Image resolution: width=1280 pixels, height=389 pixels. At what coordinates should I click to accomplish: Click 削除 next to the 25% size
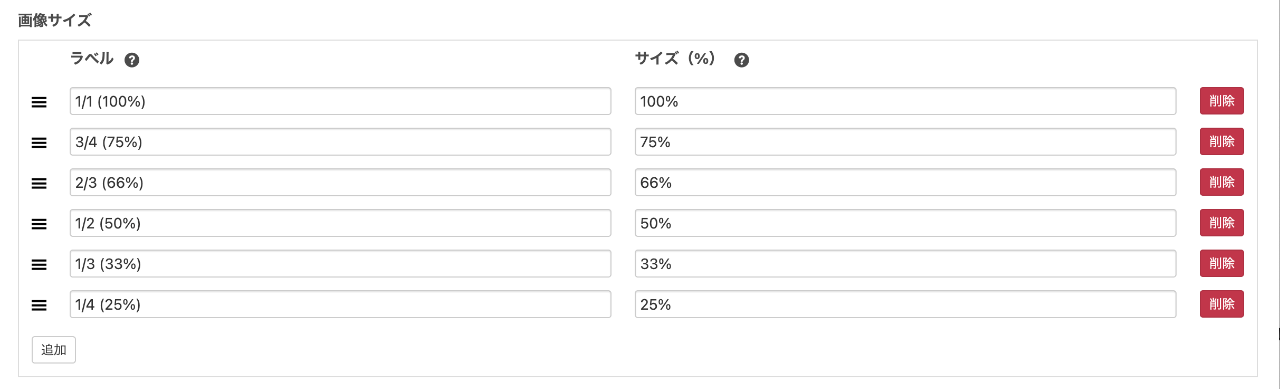[x=1222, y=304]
